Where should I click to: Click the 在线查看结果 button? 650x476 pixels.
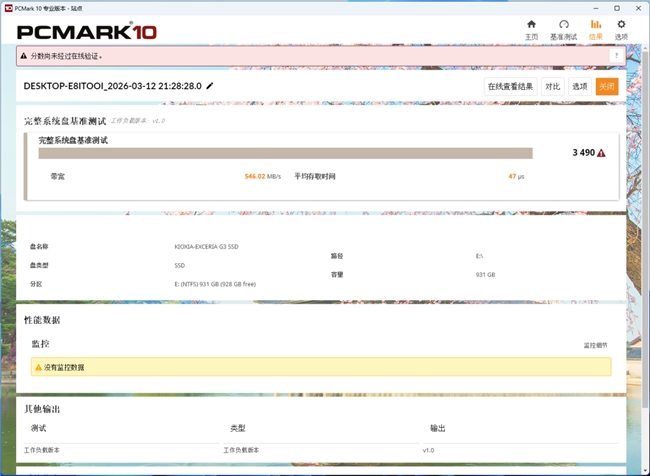[510, 86]
